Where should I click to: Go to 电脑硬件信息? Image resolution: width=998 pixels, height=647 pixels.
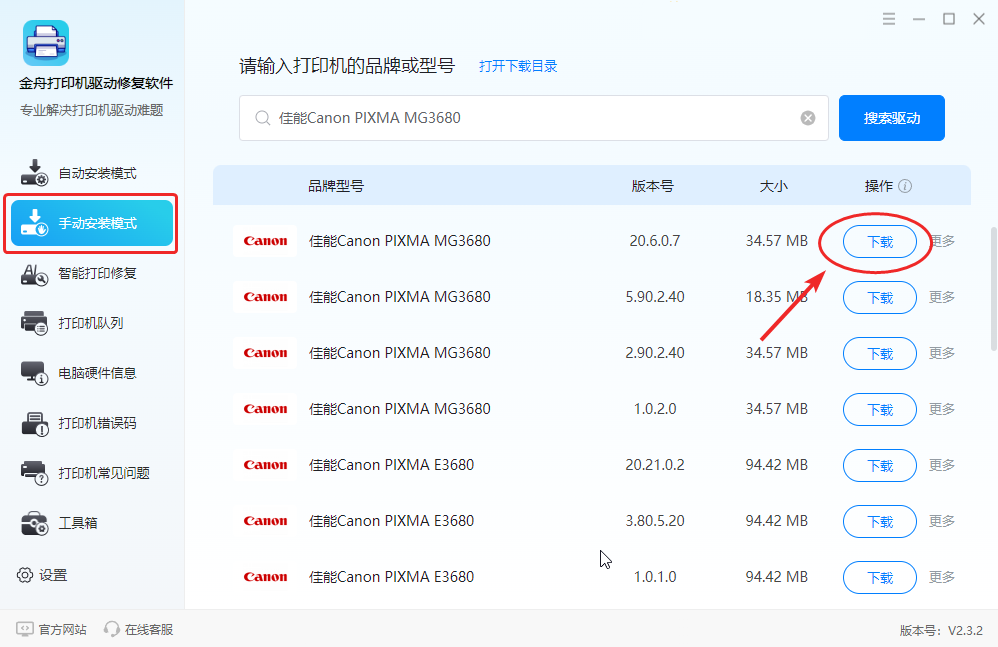pyautogui.click(x=92, y=373)
